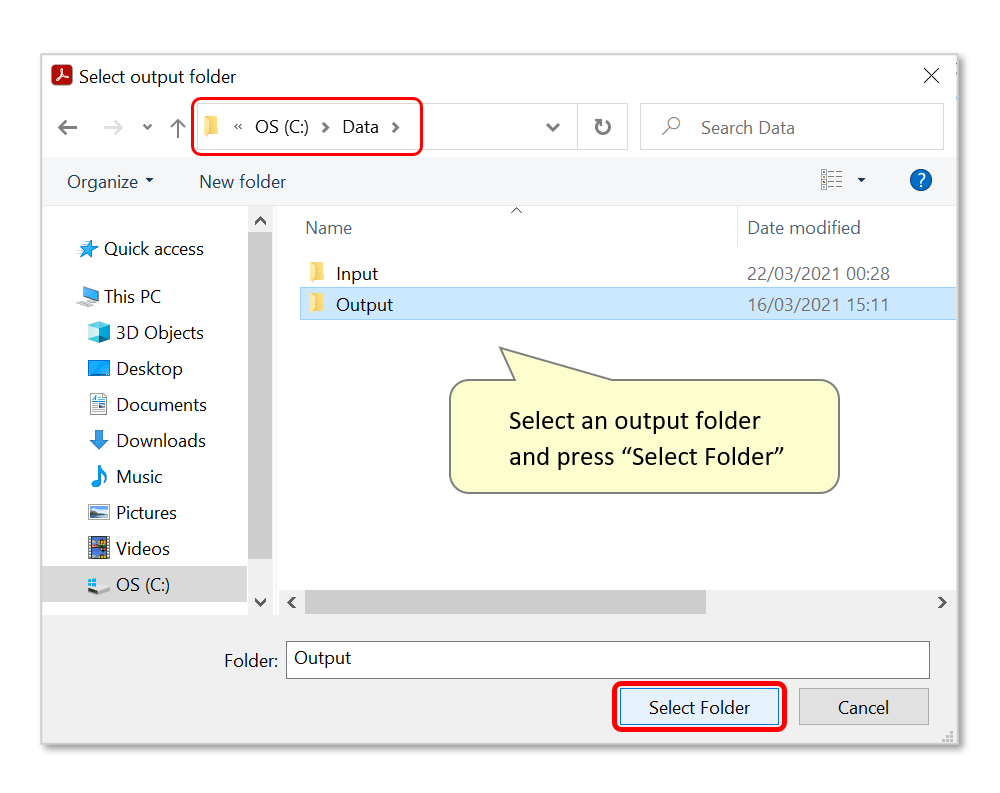
Task: Open Documents in the sidebar
Action: (x=147, y=404)
